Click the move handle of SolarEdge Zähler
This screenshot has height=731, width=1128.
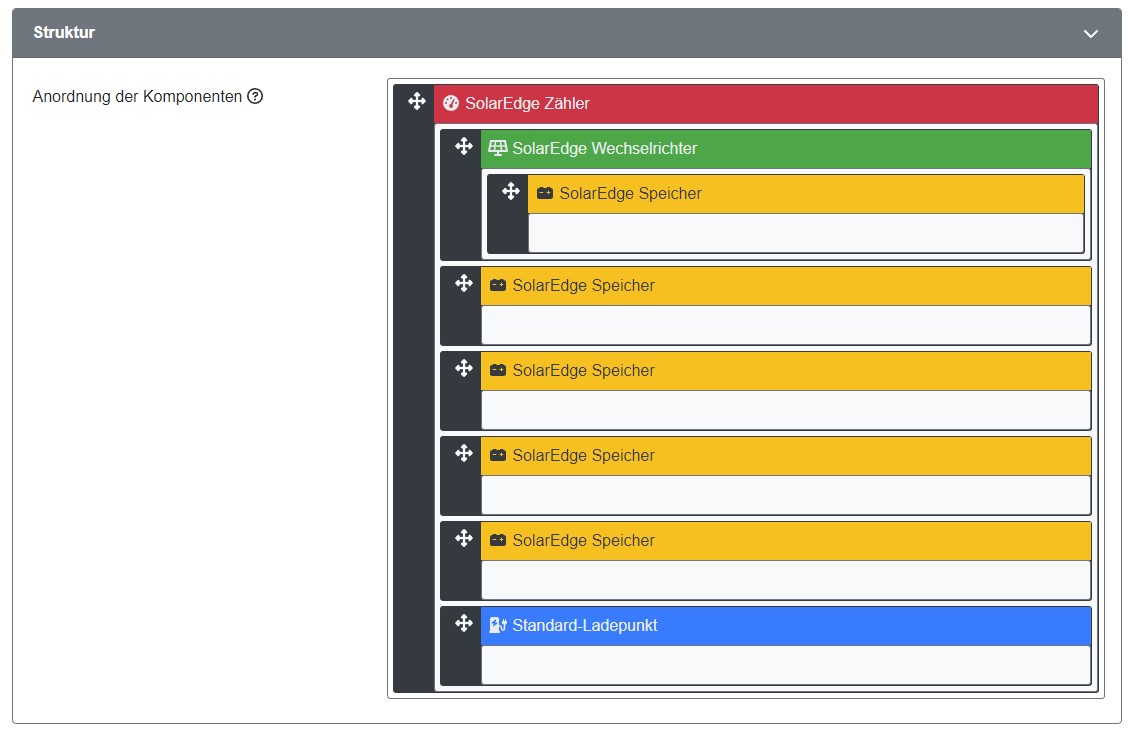pos(417,101)
